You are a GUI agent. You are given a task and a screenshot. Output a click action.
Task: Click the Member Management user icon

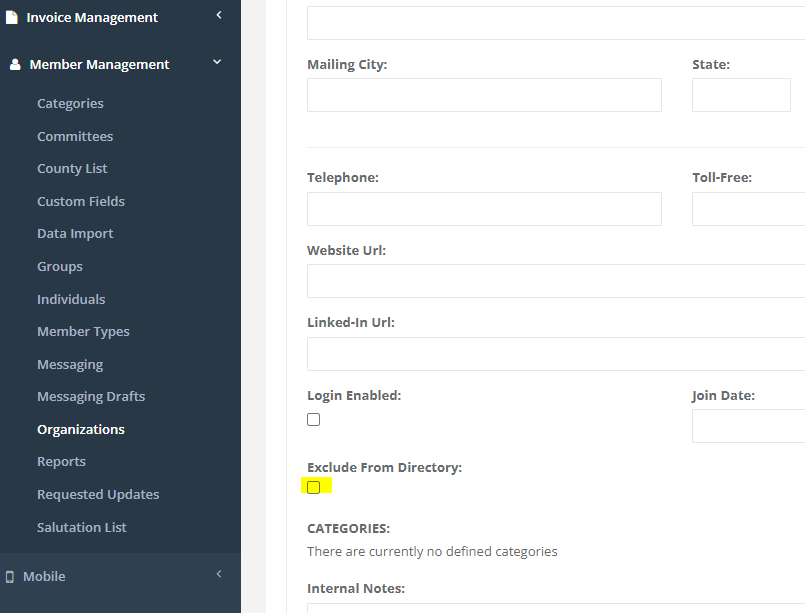coord(14,64)
